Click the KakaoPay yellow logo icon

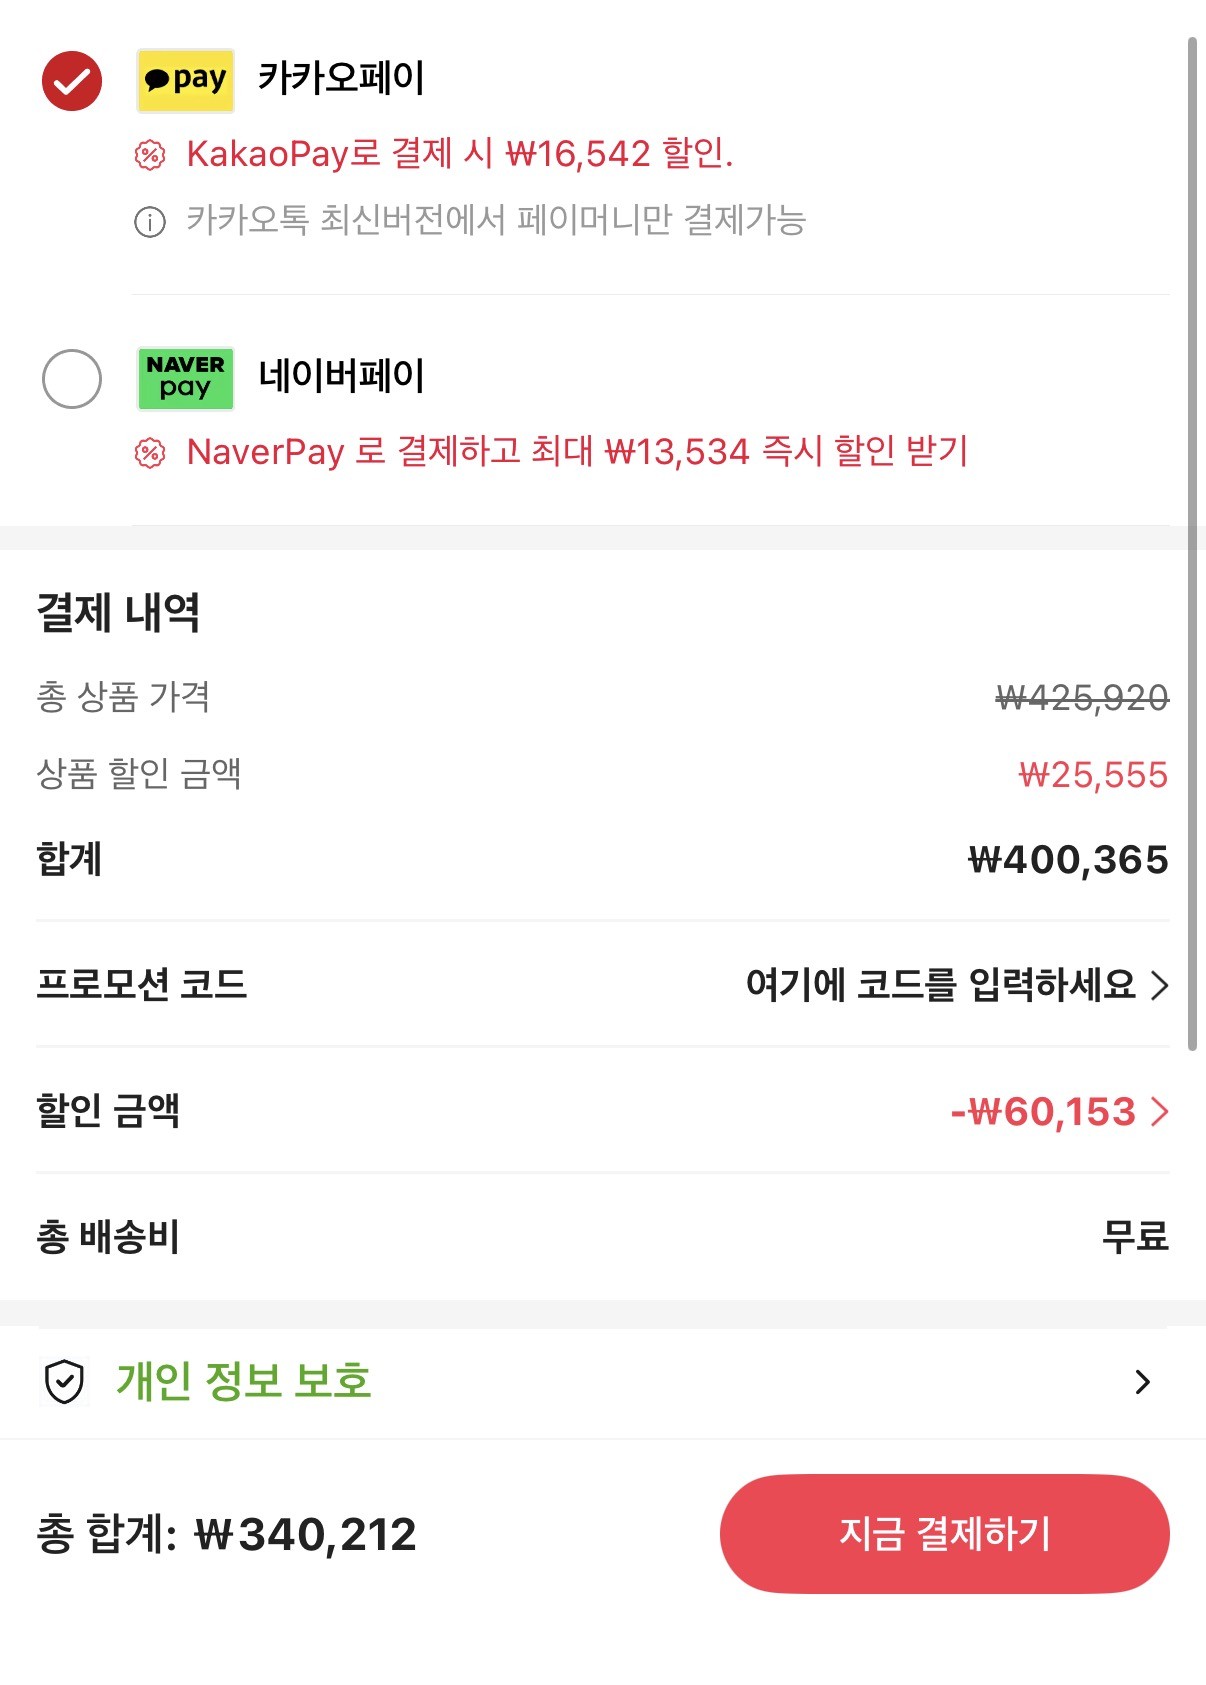pos(185,80)
